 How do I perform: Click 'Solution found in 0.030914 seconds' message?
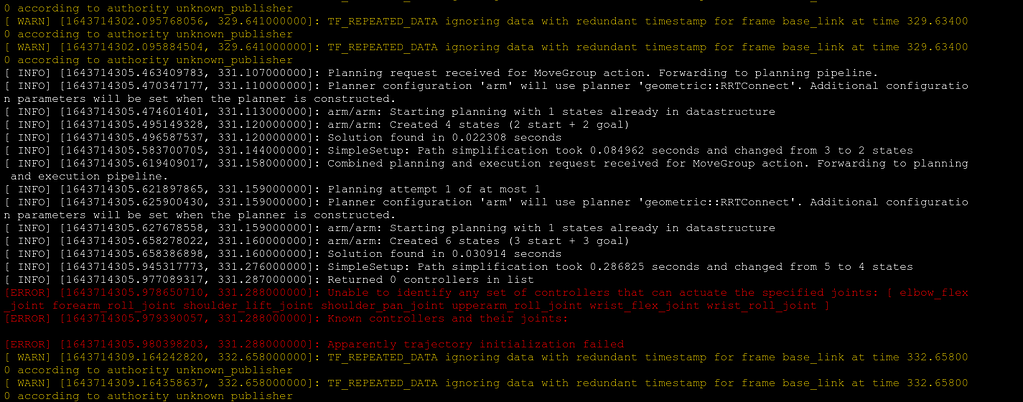point(283,254)
